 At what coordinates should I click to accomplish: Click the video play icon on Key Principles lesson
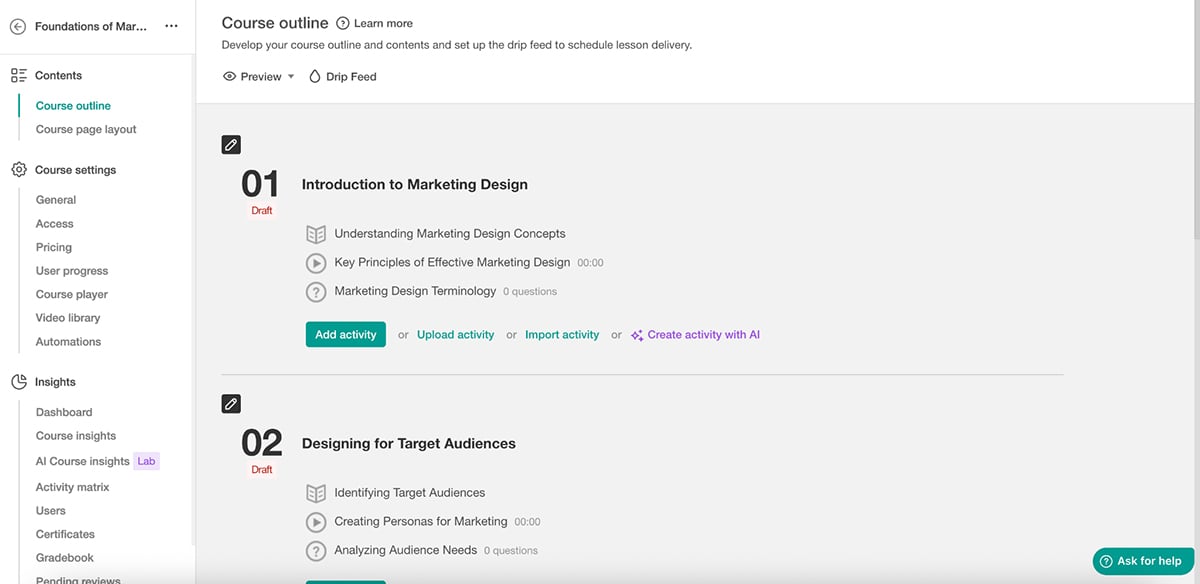tap(316, 262)
